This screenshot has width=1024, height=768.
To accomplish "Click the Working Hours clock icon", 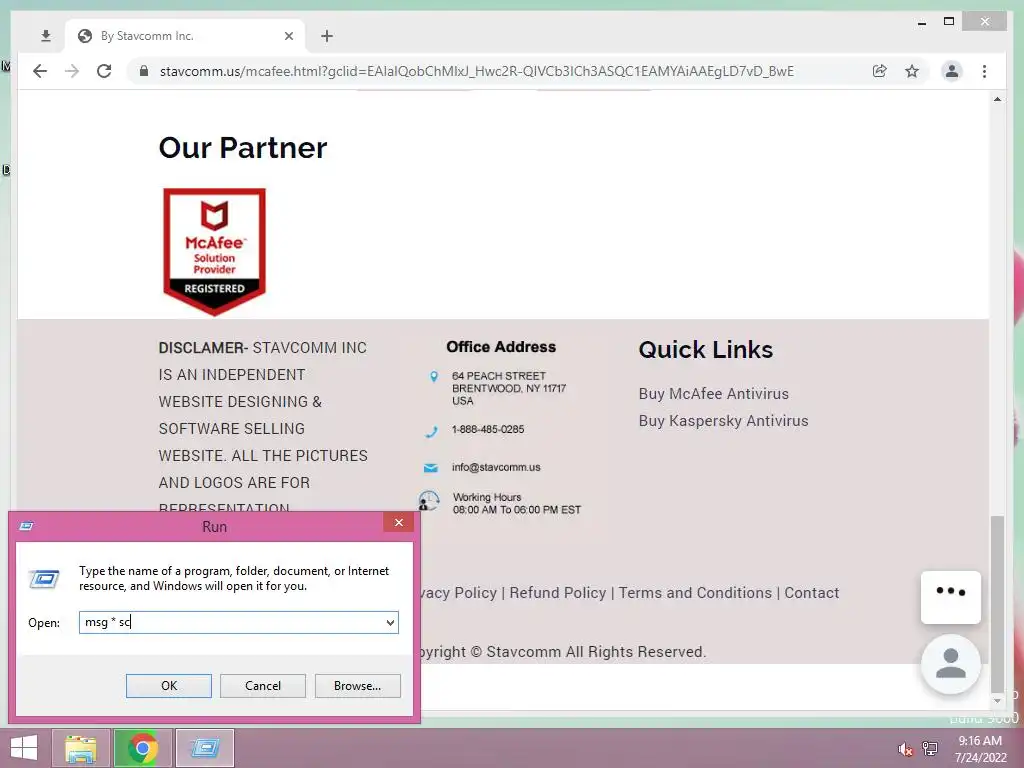I will point(428,501).
